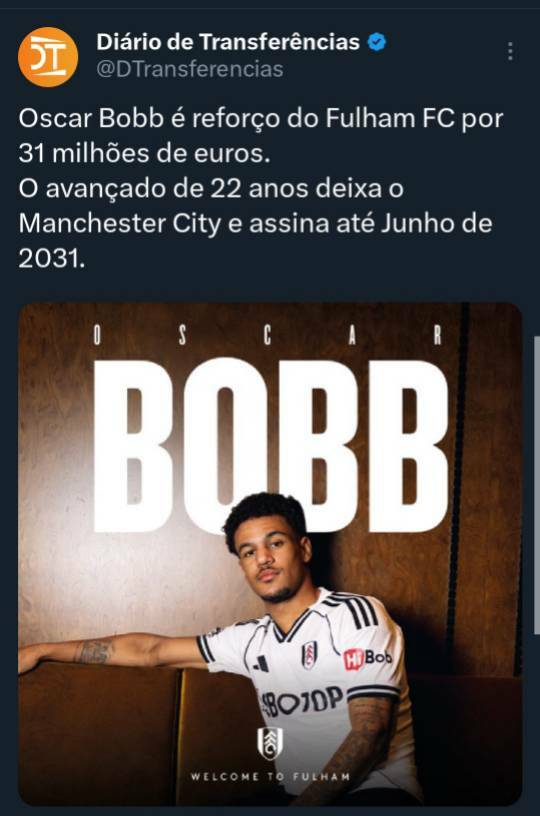Open the three-dot more options menu

tap(510, 51)
